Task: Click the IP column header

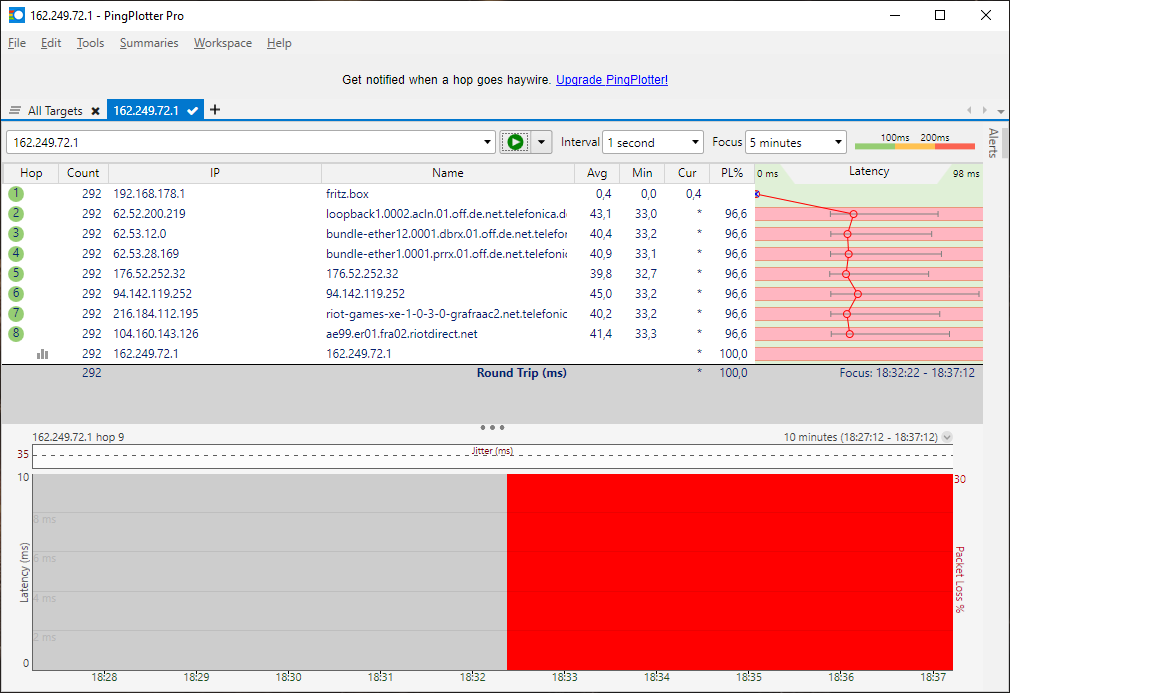Action: click(215, 173)
